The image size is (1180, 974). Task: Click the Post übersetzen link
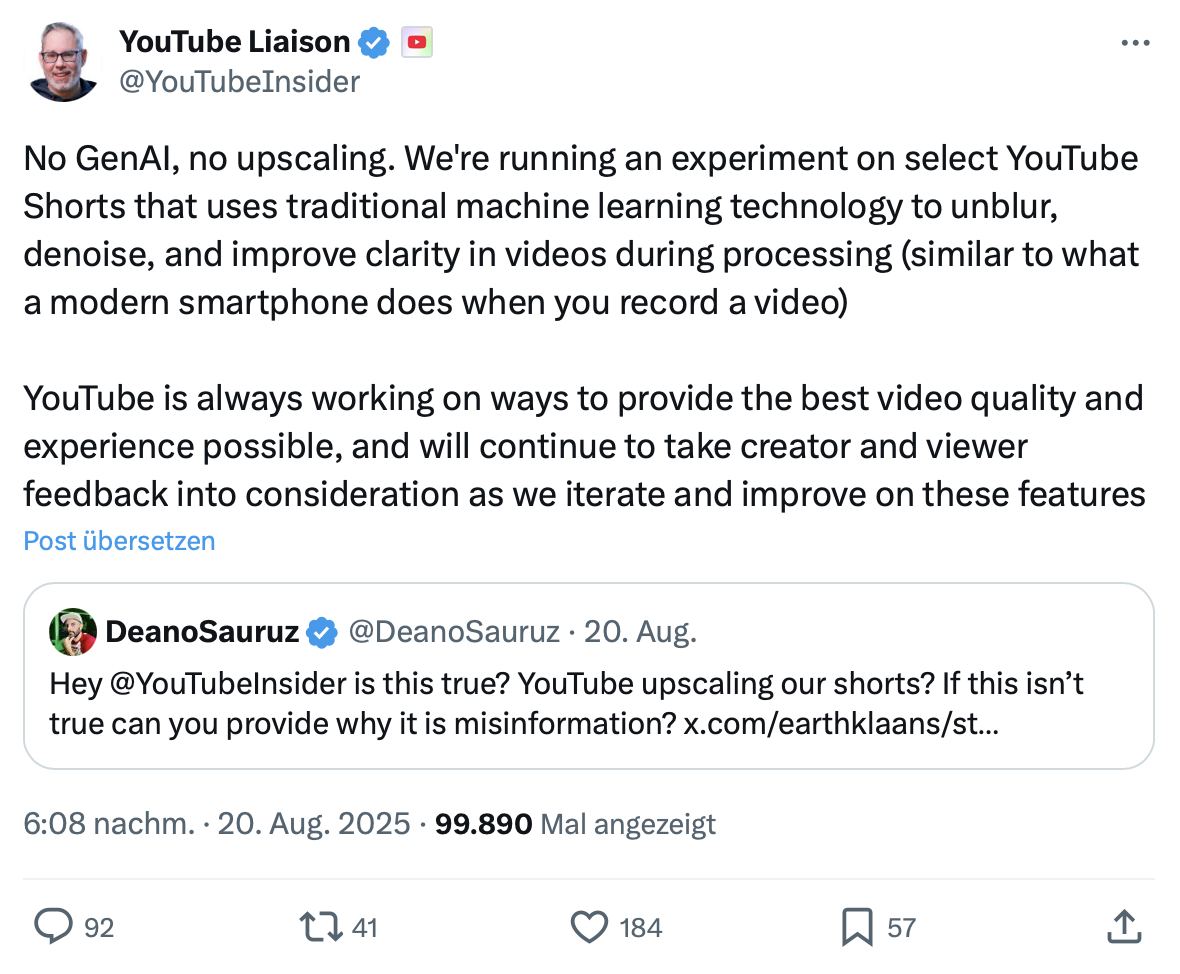(x=119, y=541)
